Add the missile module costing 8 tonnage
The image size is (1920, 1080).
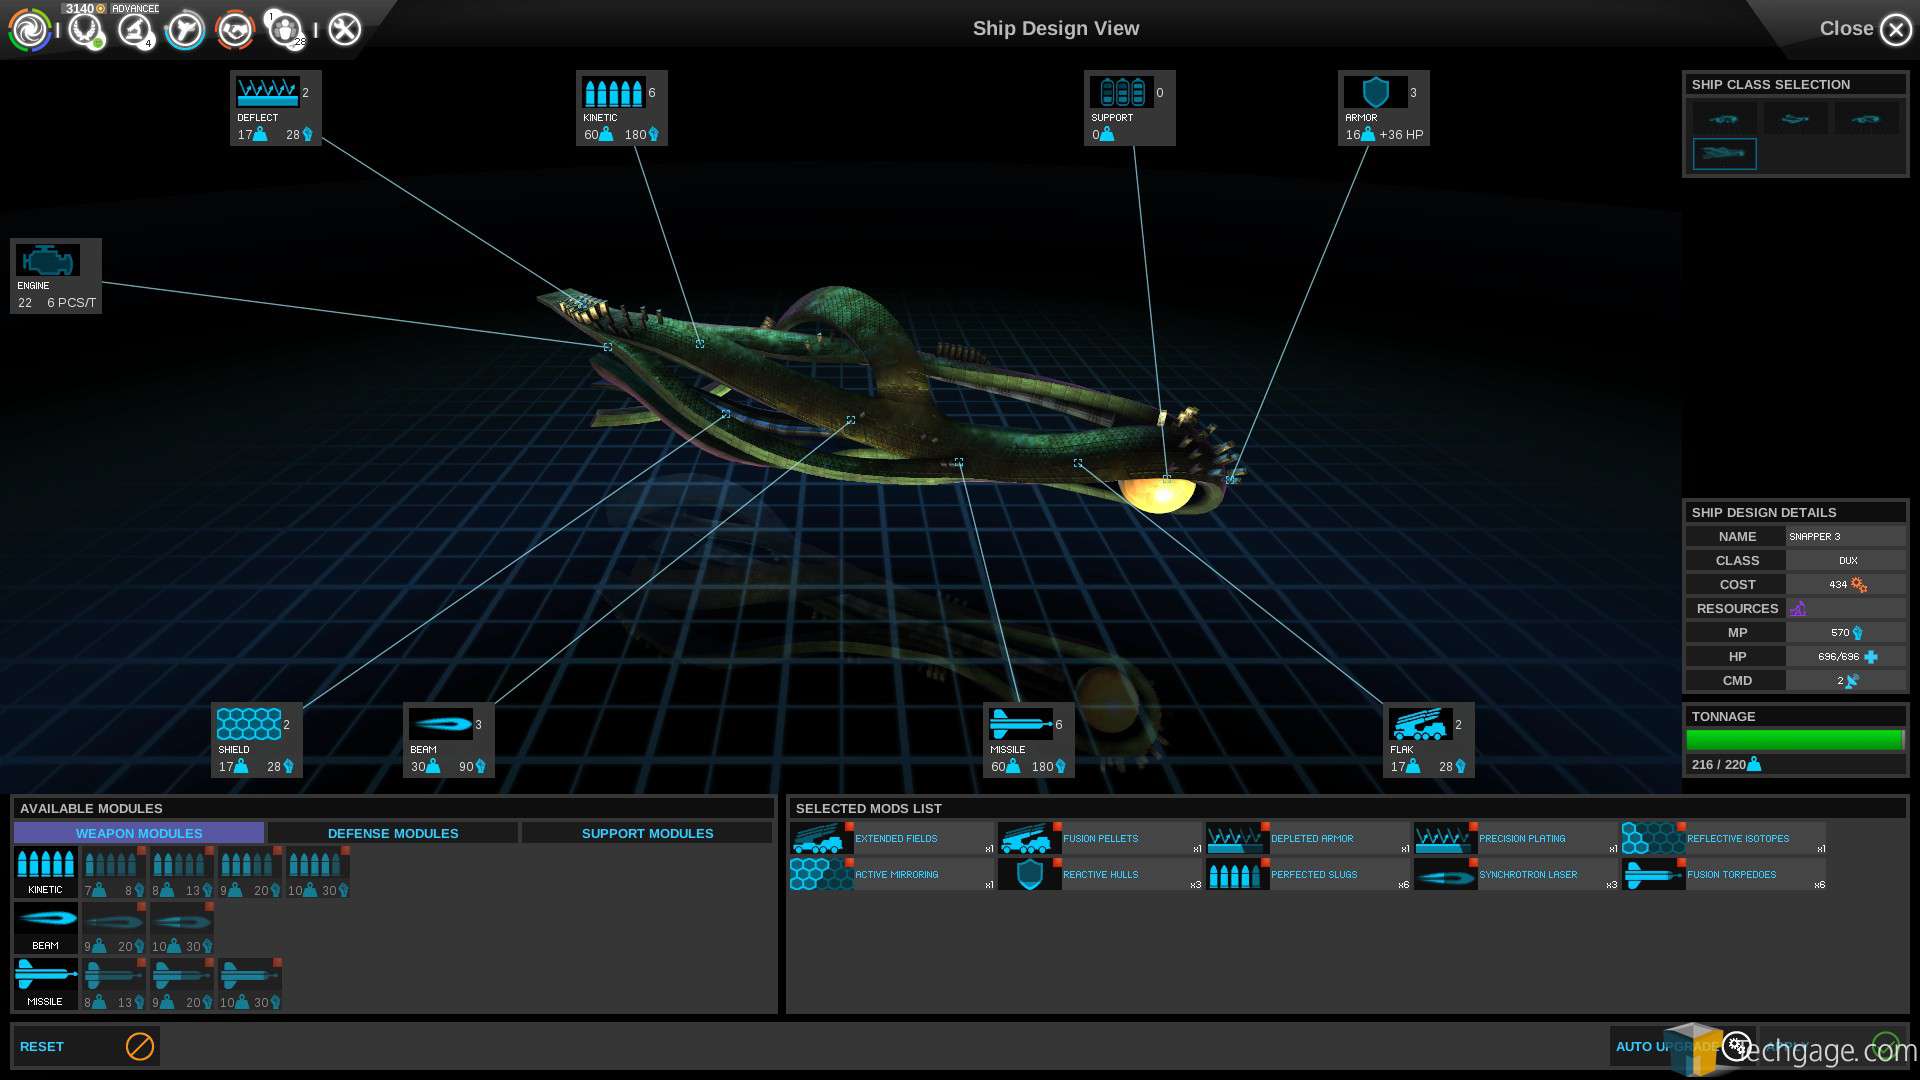(x=113, y=984)
